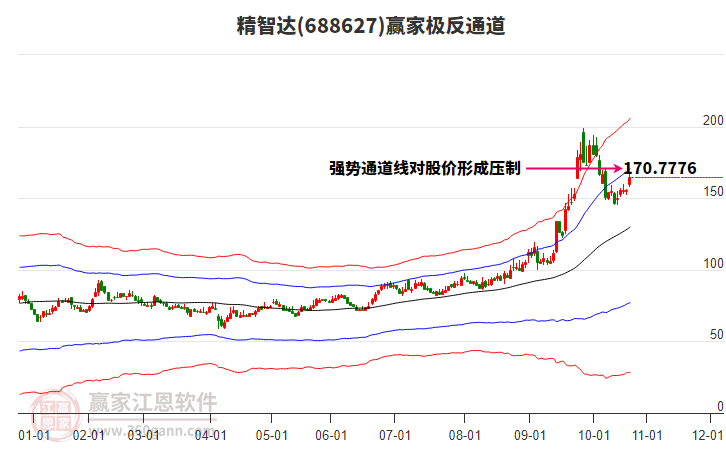Click the x-axis date 12-01

707,436
